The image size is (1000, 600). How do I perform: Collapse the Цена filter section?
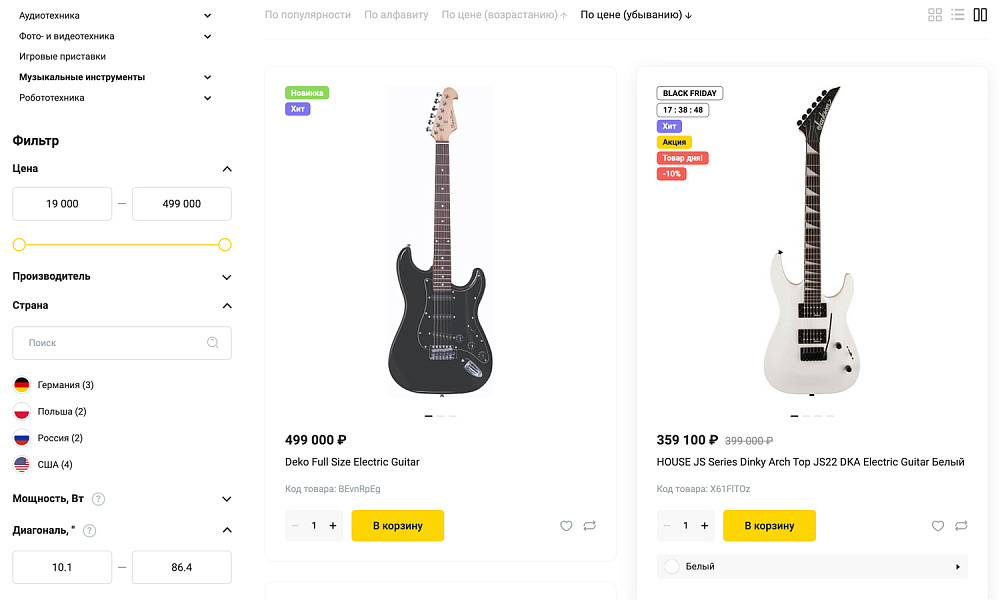pyautogui.click(x=227, y=169)
